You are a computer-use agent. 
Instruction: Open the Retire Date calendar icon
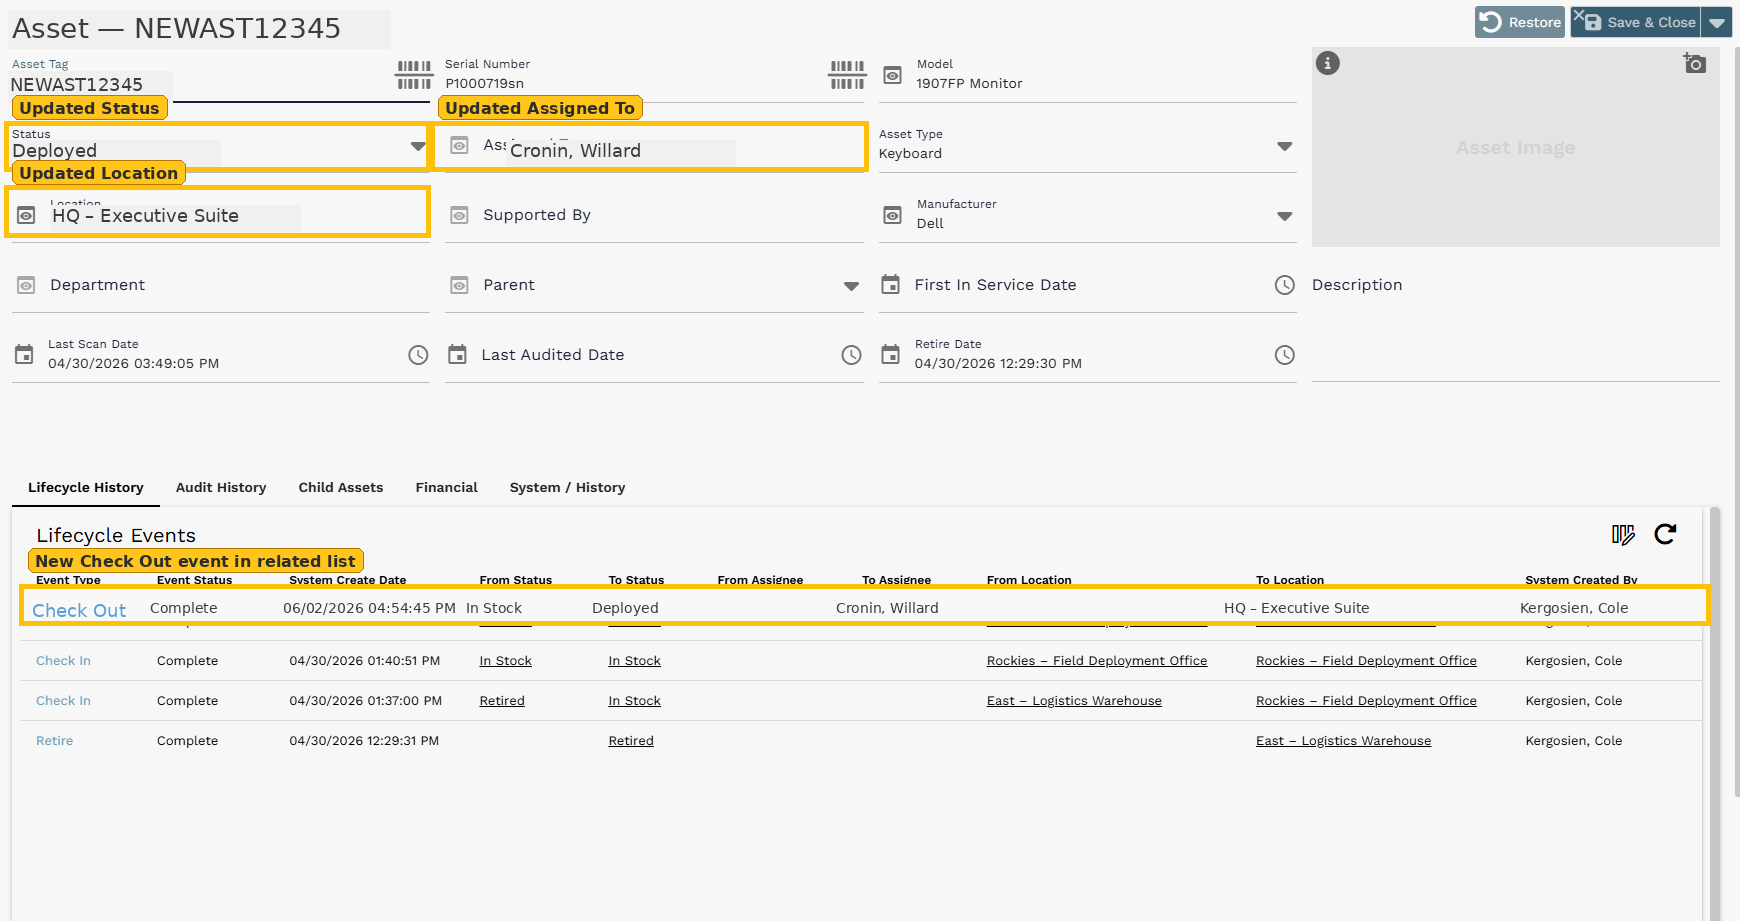pos(890,355)
